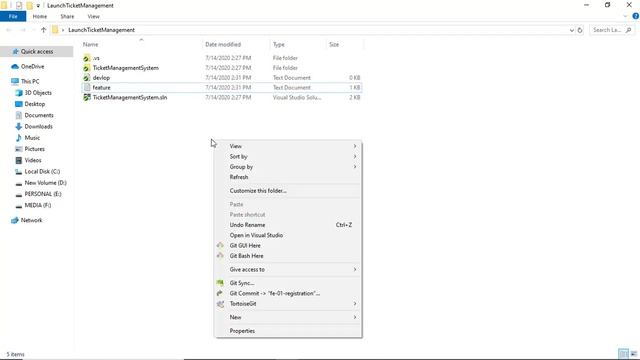Click the TicketManagementSystem.sln Visual Studio icon

(x=87, y=97)
